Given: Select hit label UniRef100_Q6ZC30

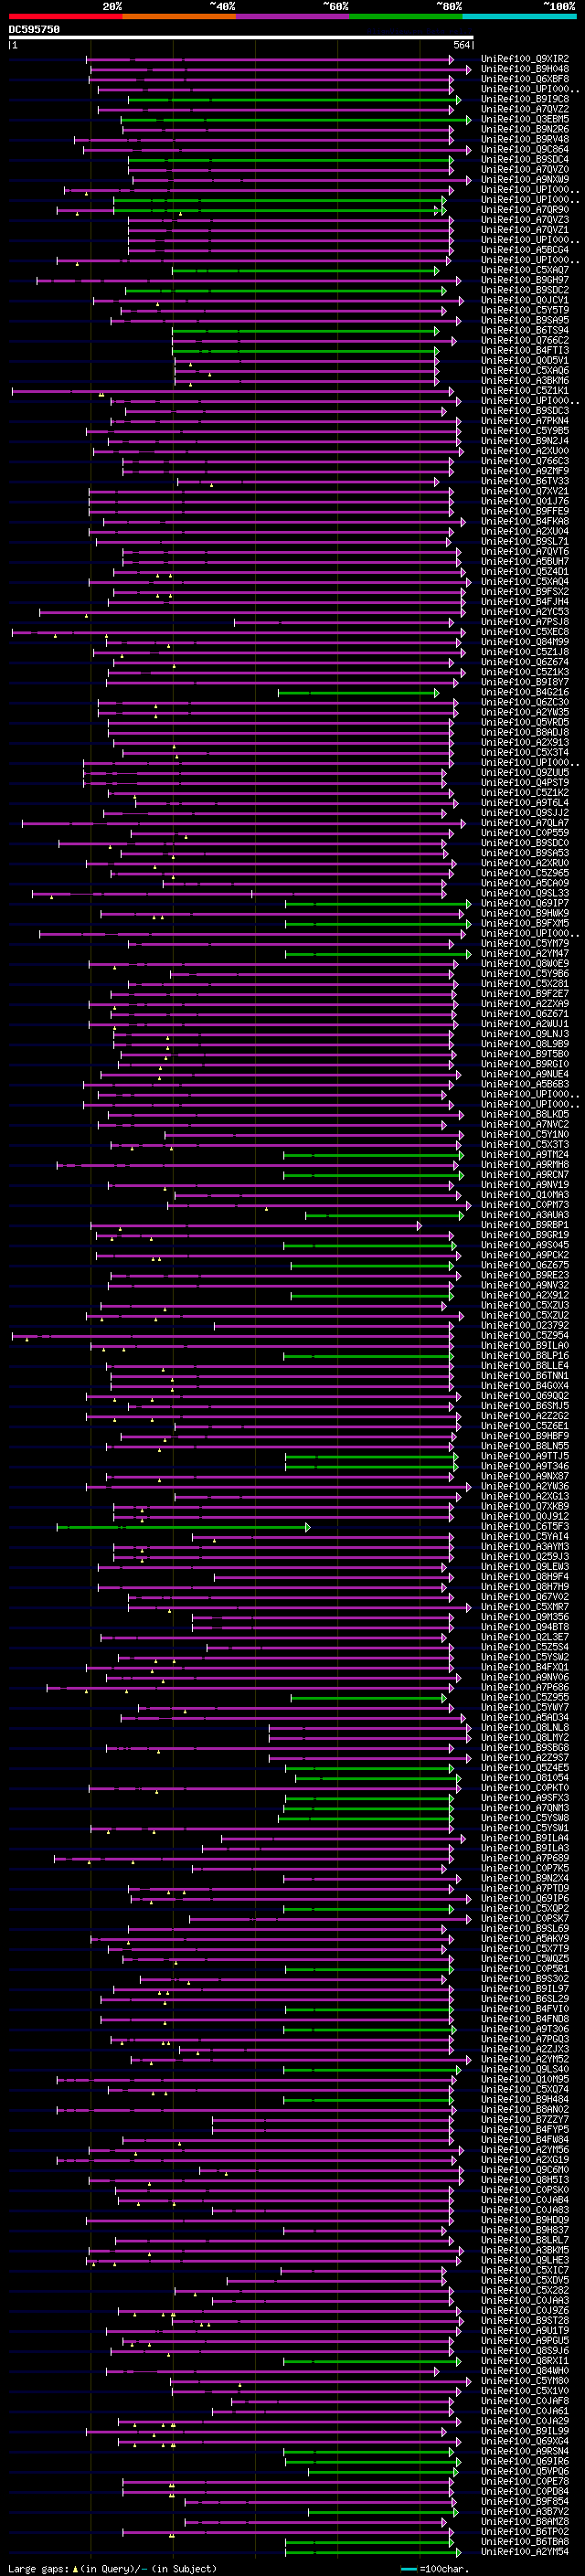Looking at the screenshot, I should pos(525,702).
